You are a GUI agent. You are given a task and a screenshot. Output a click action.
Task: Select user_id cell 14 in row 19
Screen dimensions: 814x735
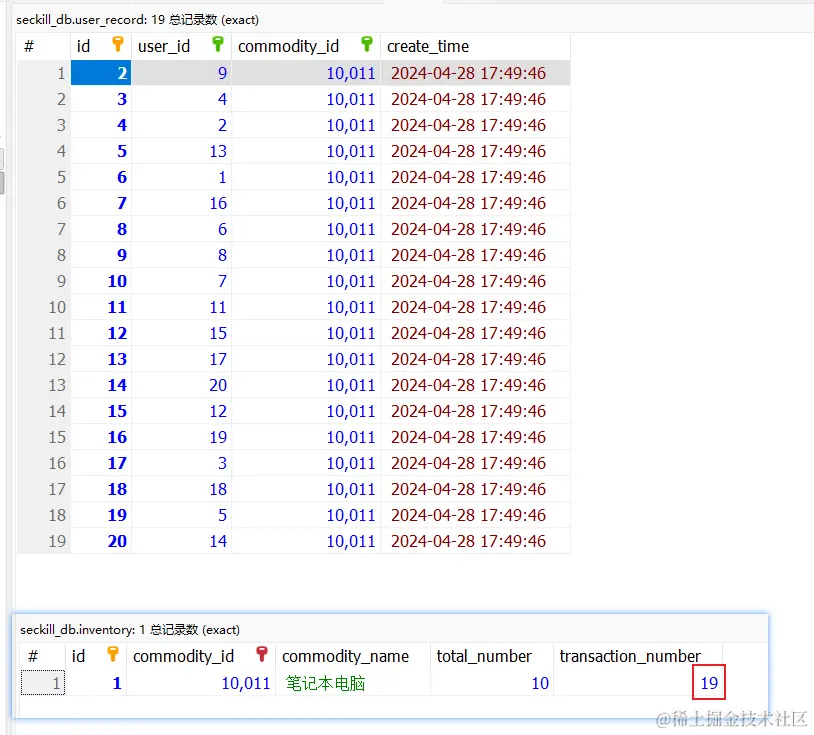pyautogui.click(x=181, y=541)
